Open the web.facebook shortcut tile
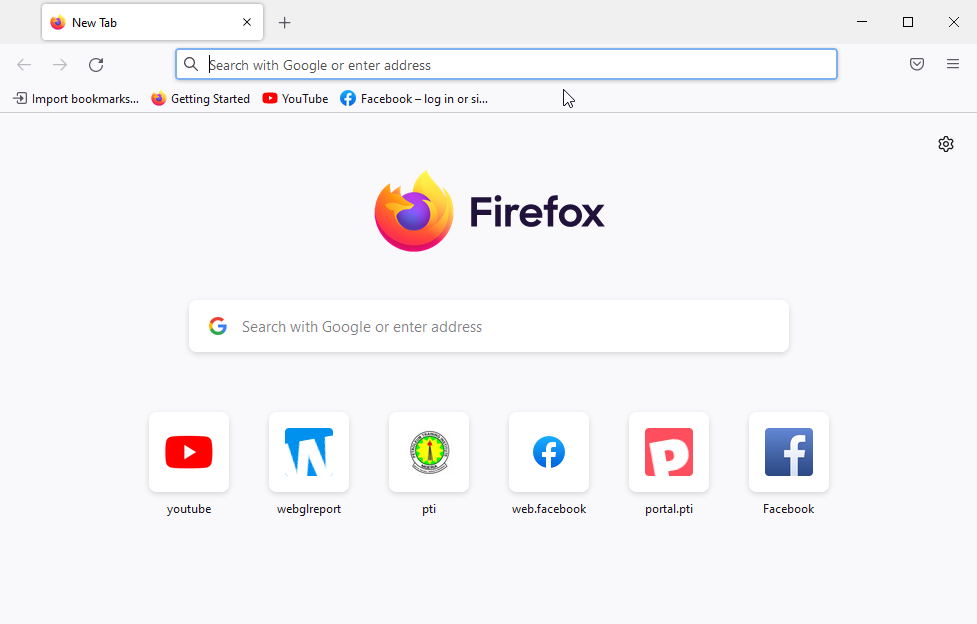977x624 pixels. click(x=549, y=452)
